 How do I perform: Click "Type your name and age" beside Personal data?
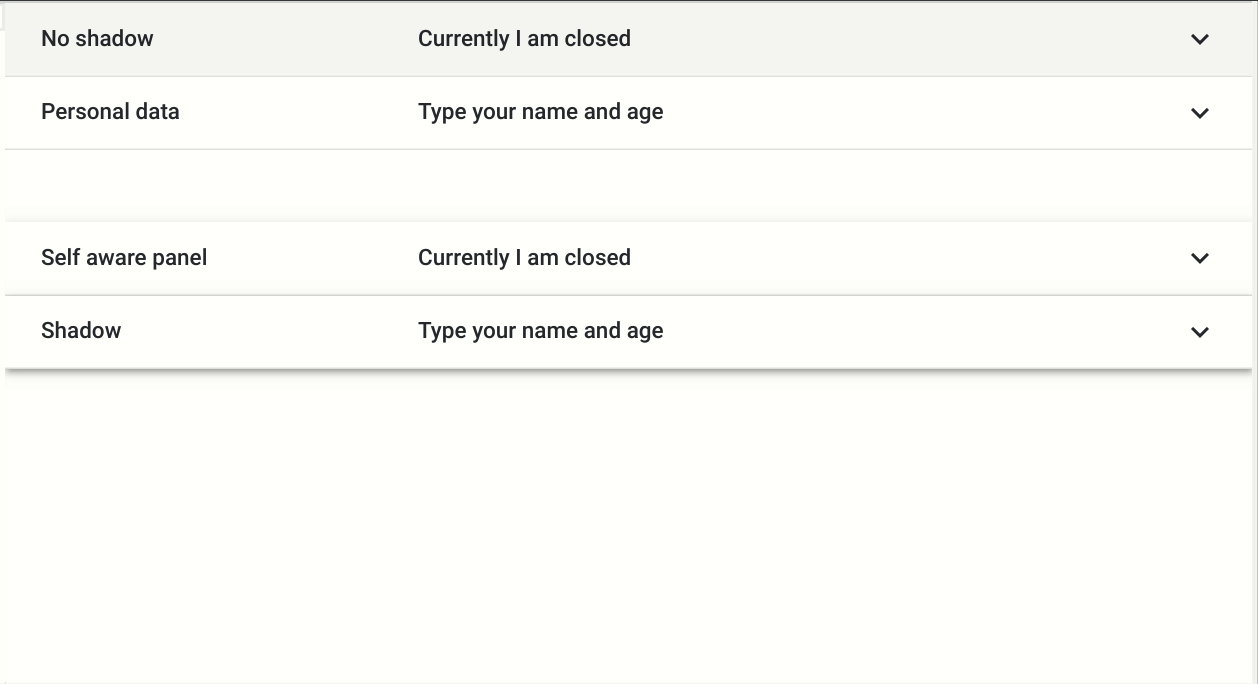[x=540, y=112]
